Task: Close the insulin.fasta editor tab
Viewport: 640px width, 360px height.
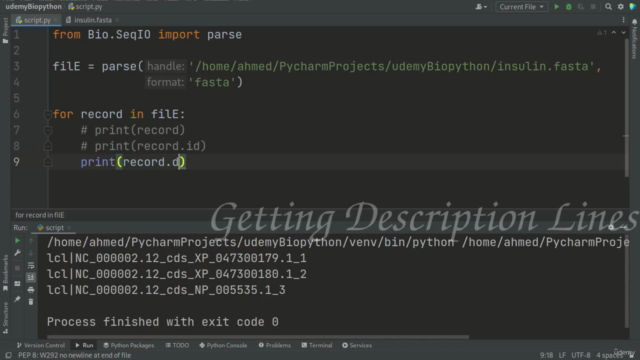Action: click(117, 20)
